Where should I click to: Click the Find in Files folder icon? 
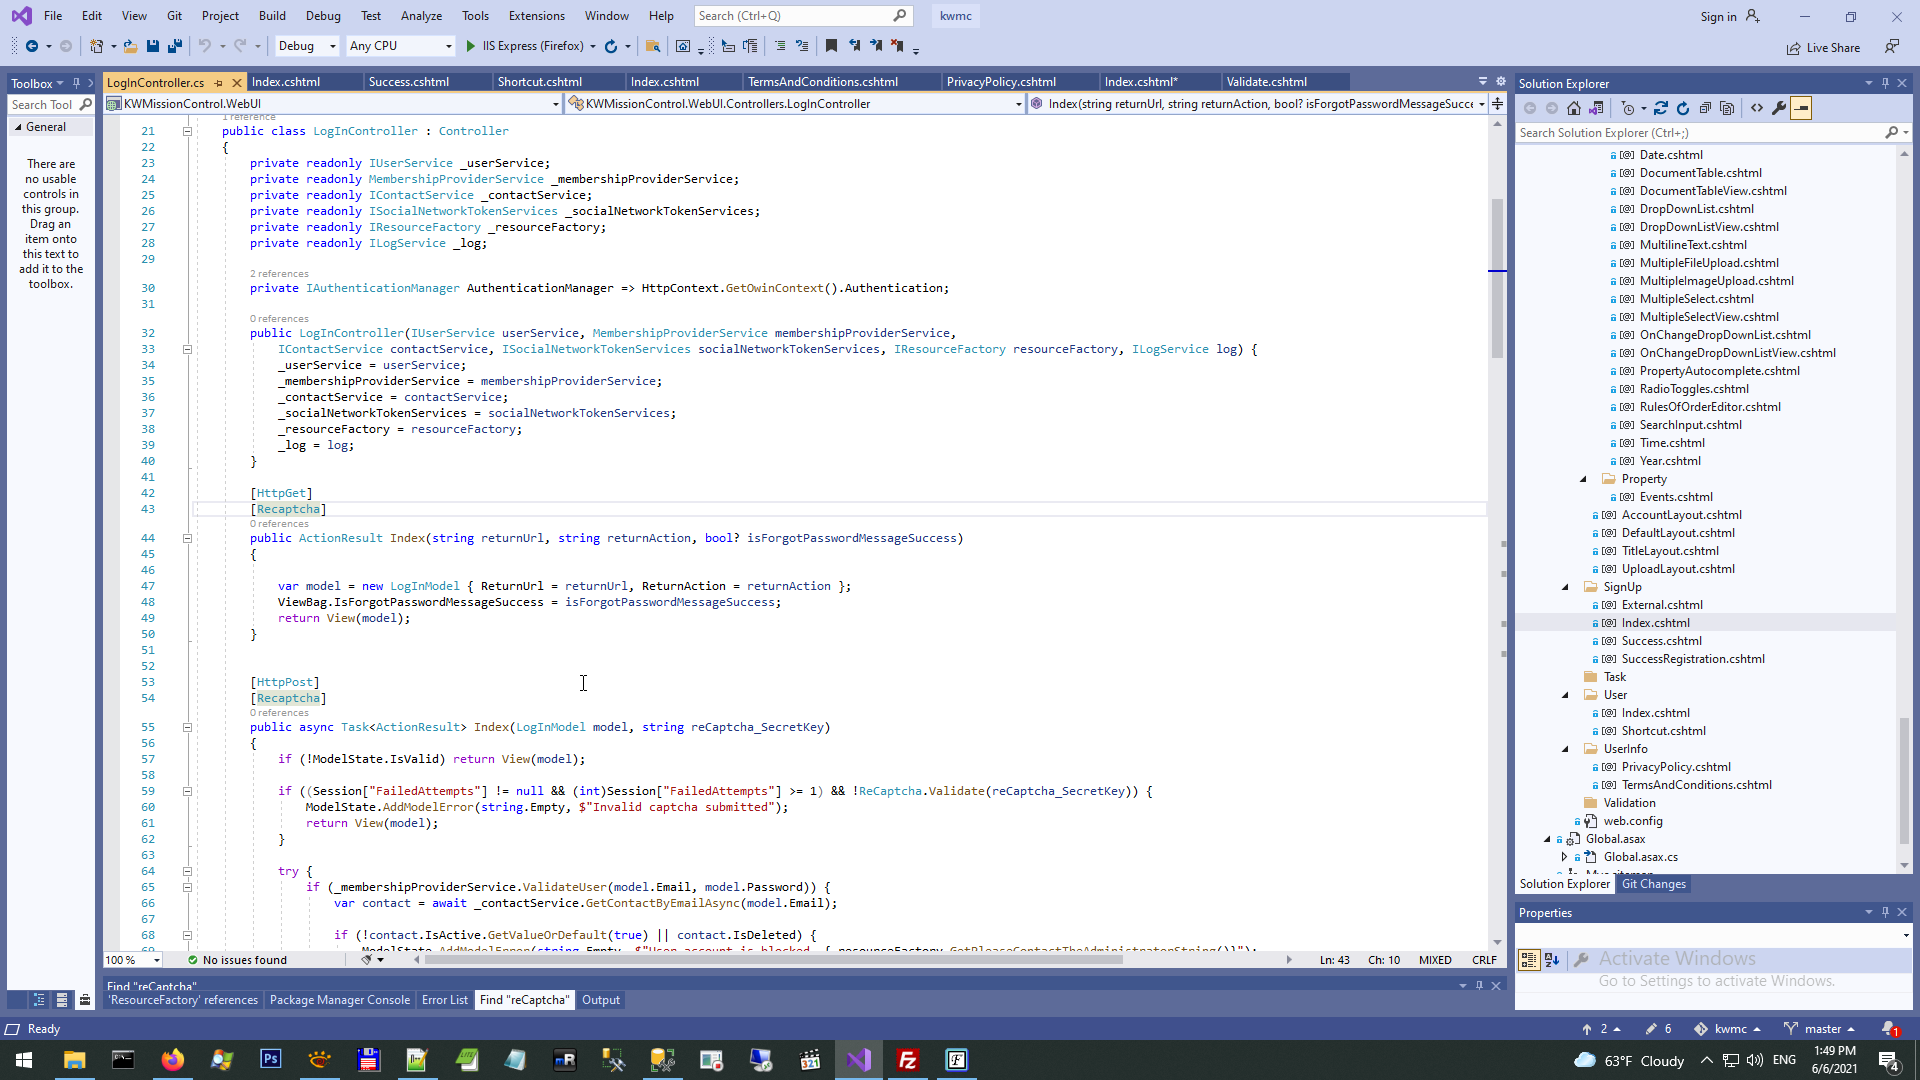pos(653,46)
